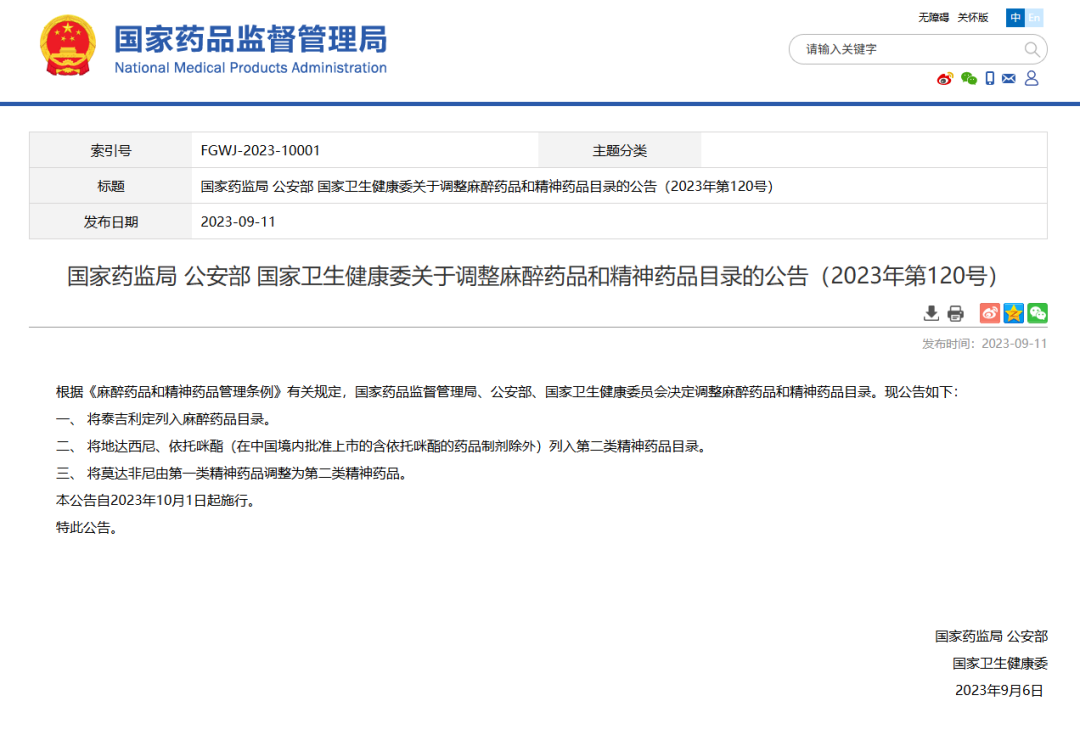
Task: Share the announcement via WeChat green icon
Action: point(1037,313)
